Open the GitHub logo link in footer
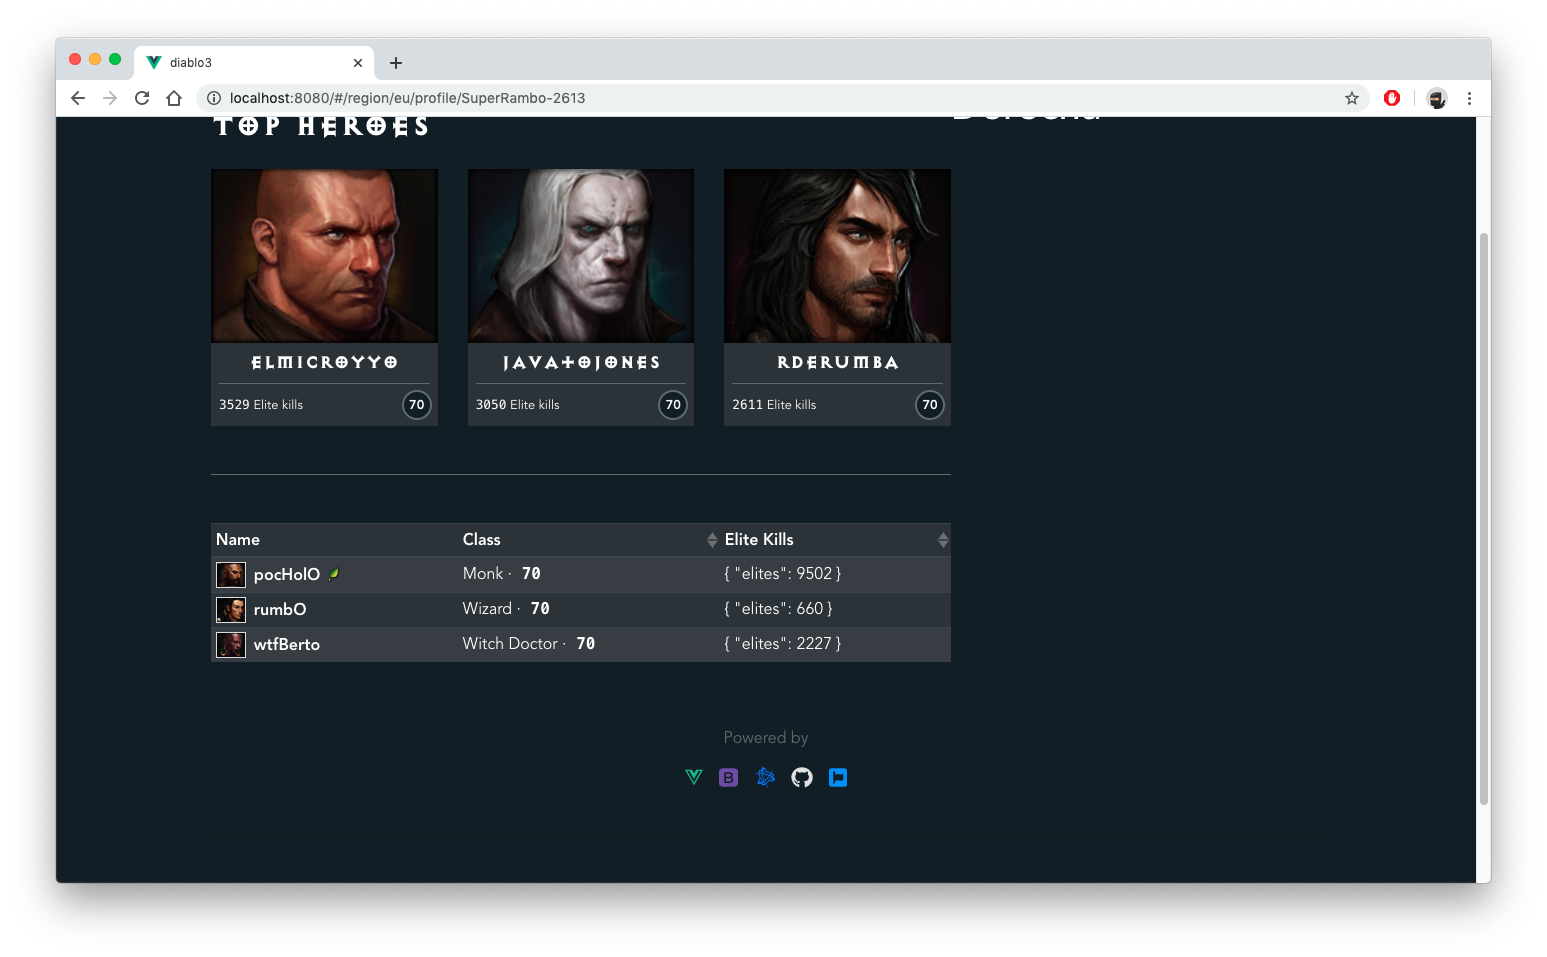This screenshot has width=1547, height=957. pyautogui.click(x=802, y=777)
